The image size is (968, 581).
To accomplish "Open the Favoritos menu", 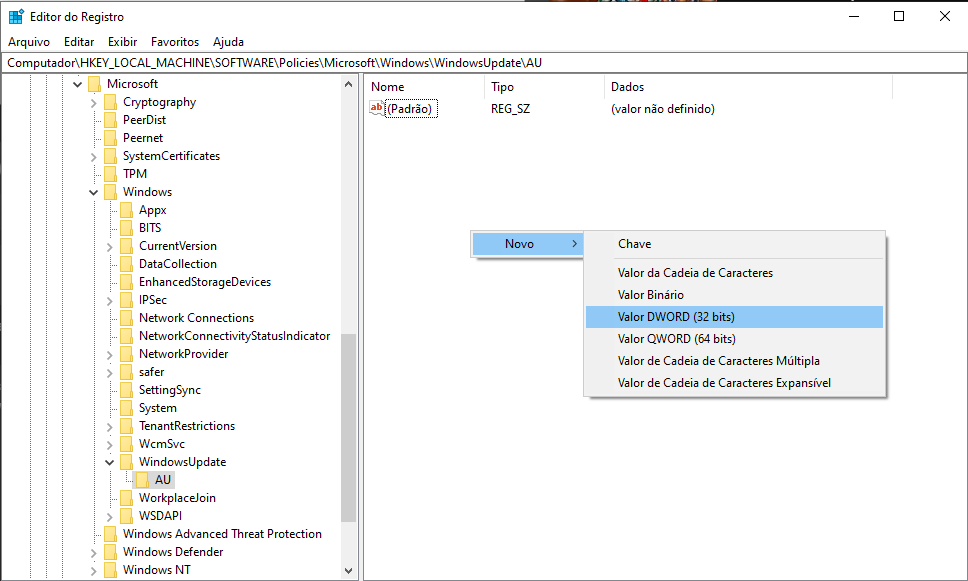I will (175, 42).
